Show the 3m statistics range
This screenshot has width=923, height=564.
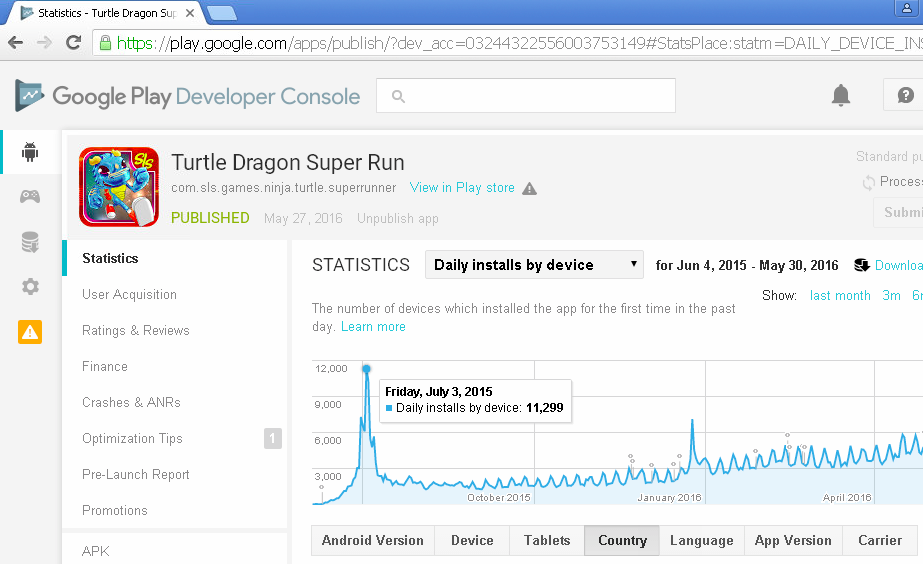tap(891, 296)
